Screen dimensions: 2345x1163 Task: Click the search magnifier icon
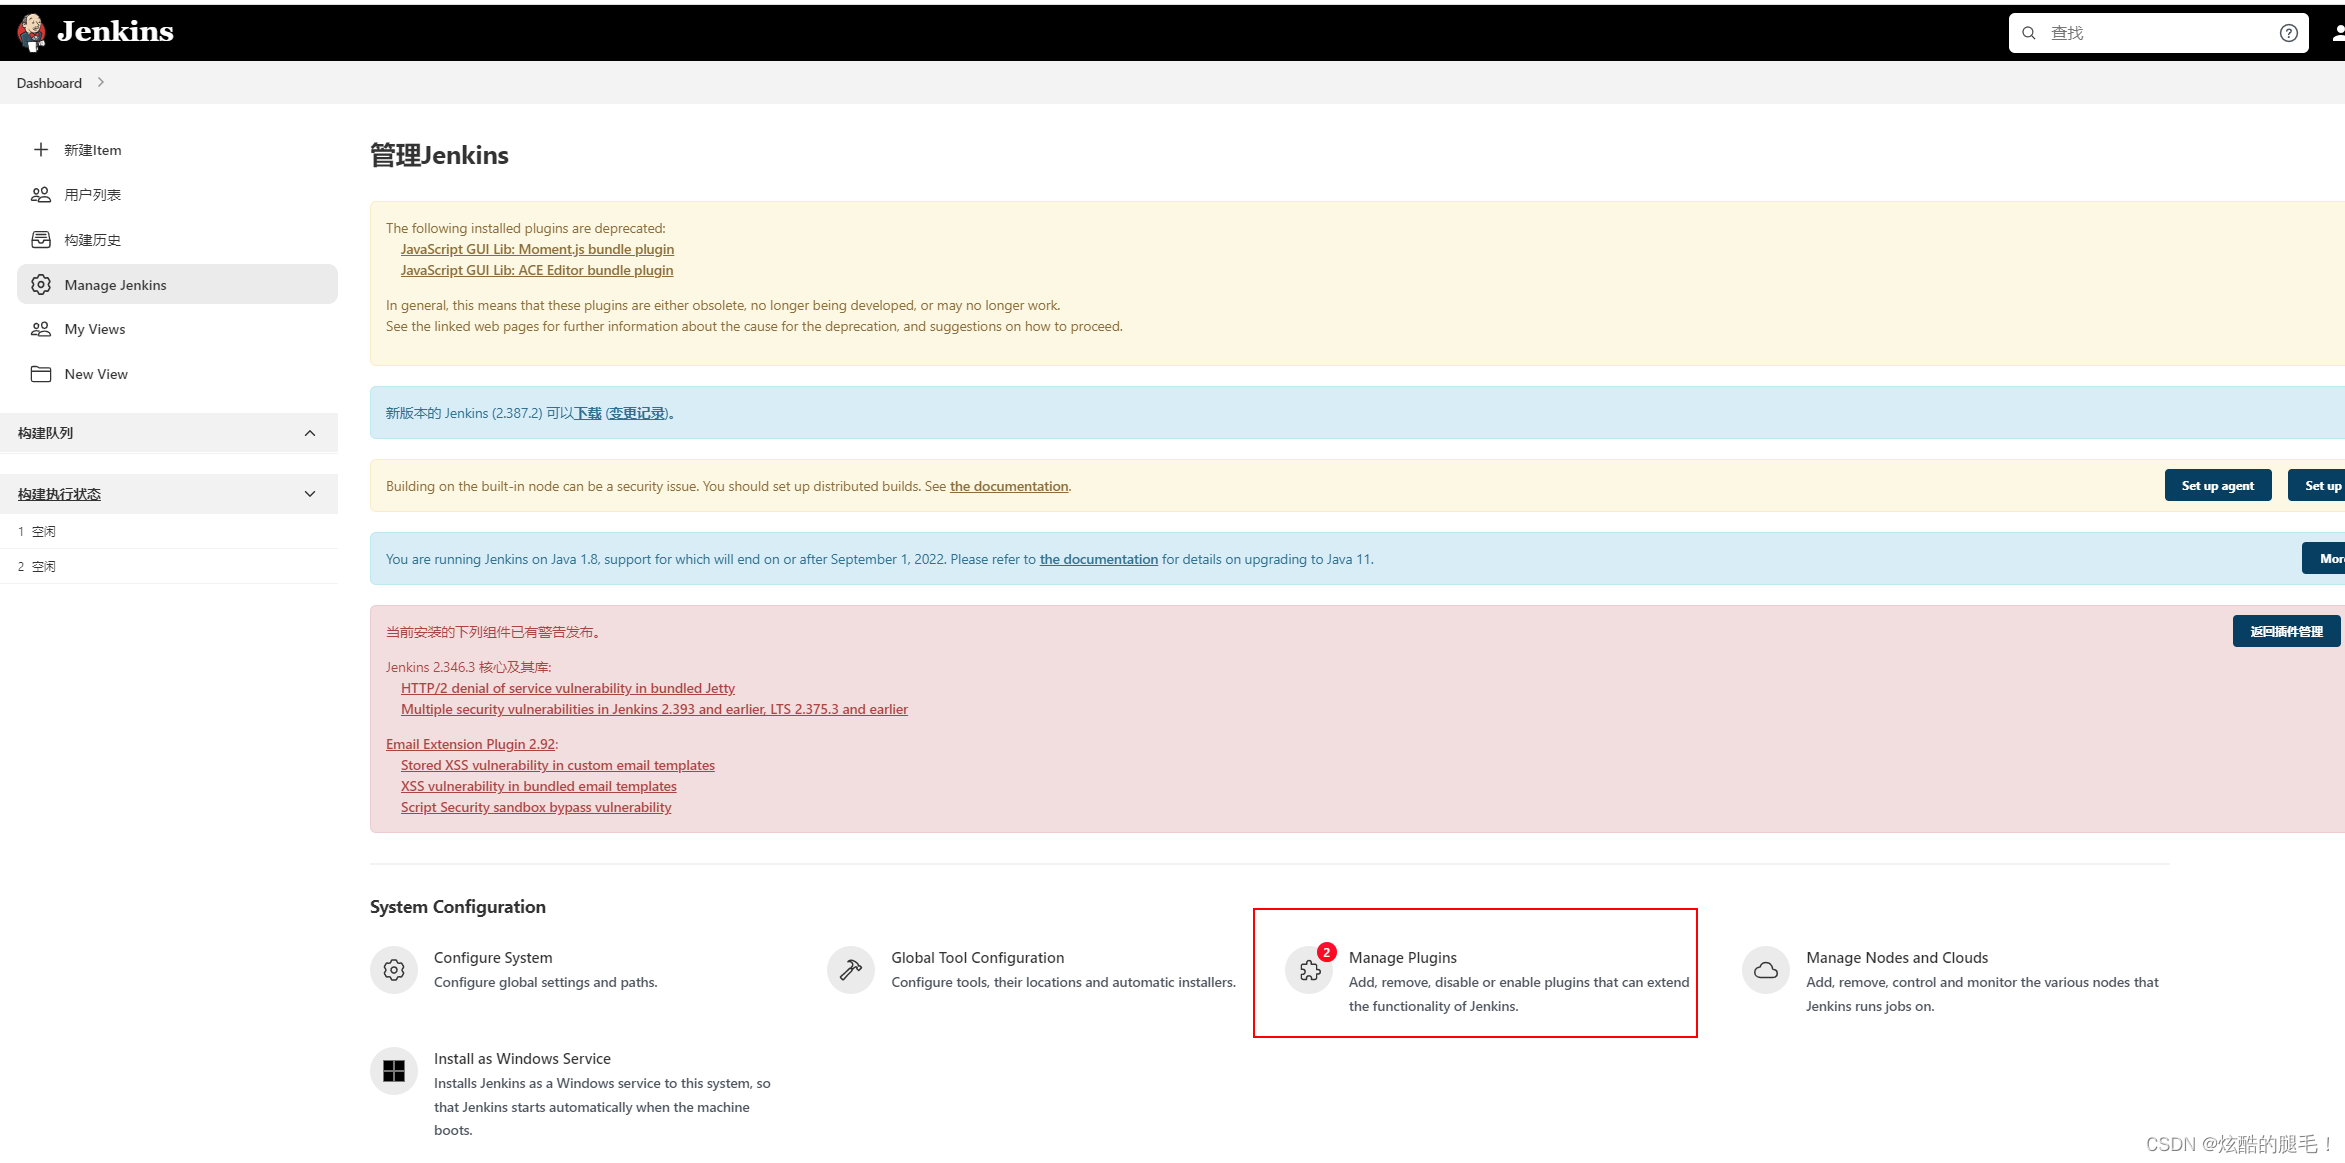[x=2029, y=33]
